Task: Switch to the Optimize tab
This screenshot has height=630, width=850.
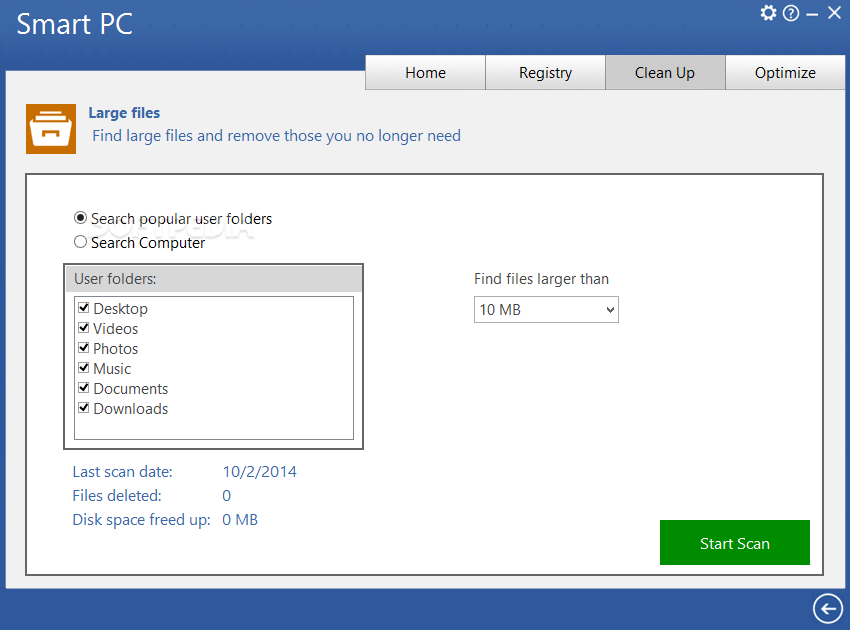Action: tap(785, 72)
